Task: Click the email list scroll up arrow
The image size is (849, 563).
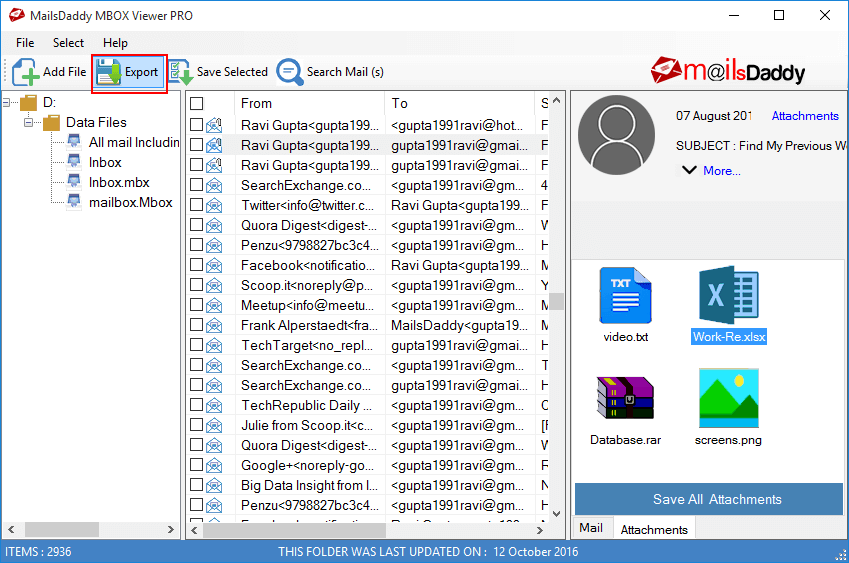Action: pos(557,101)
